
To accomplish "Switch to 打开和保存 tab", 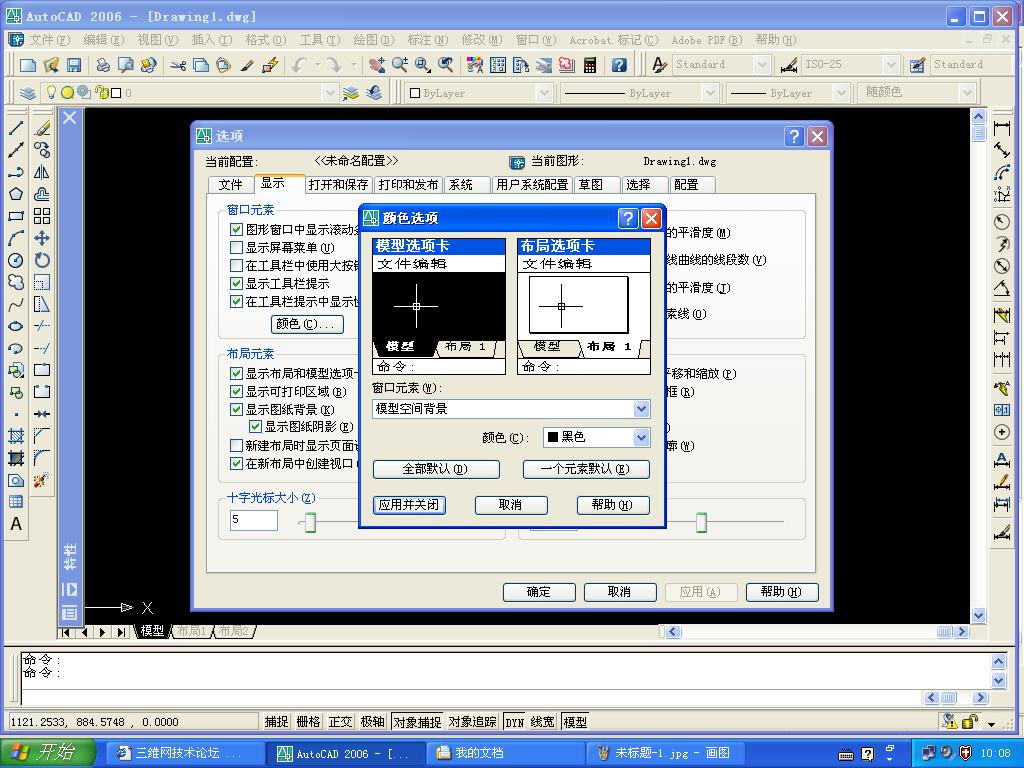I will [x=338, y=185].
